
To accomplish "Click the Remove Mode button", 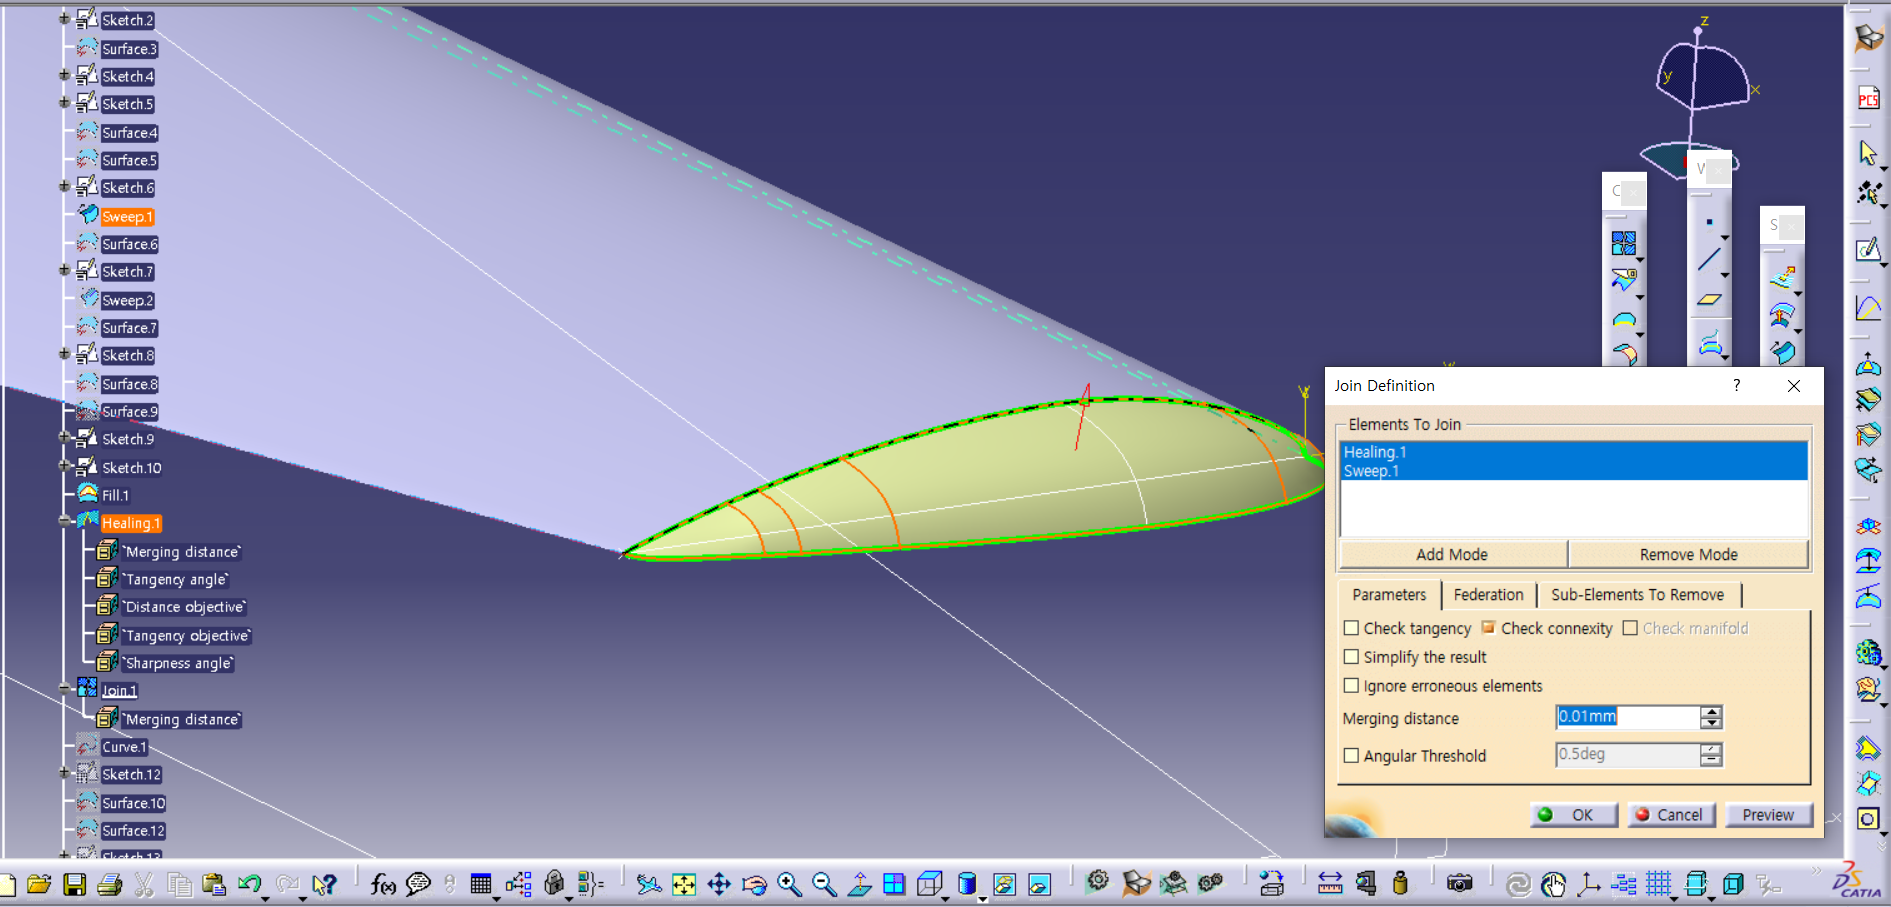I will pos(1688,555).
